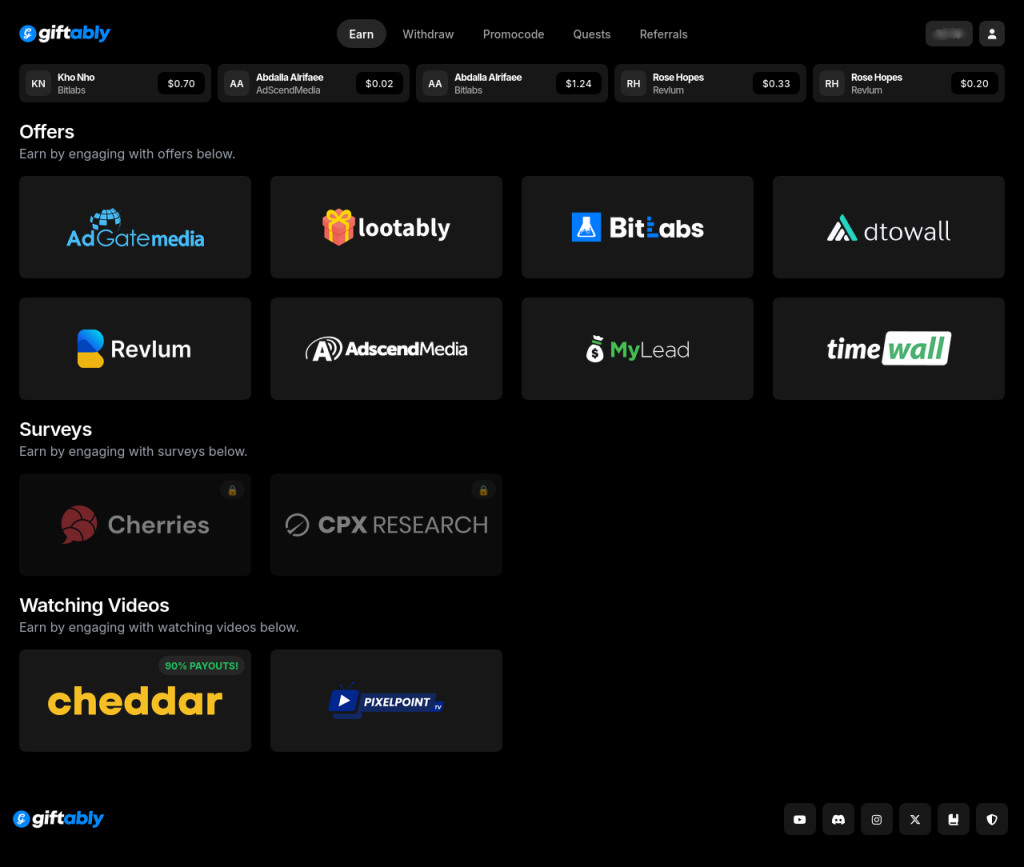Click Abdalla Alrifaee's $1.24 Bitlabs card
Viewport: 1024px width, 867px height.
[512, 84]
